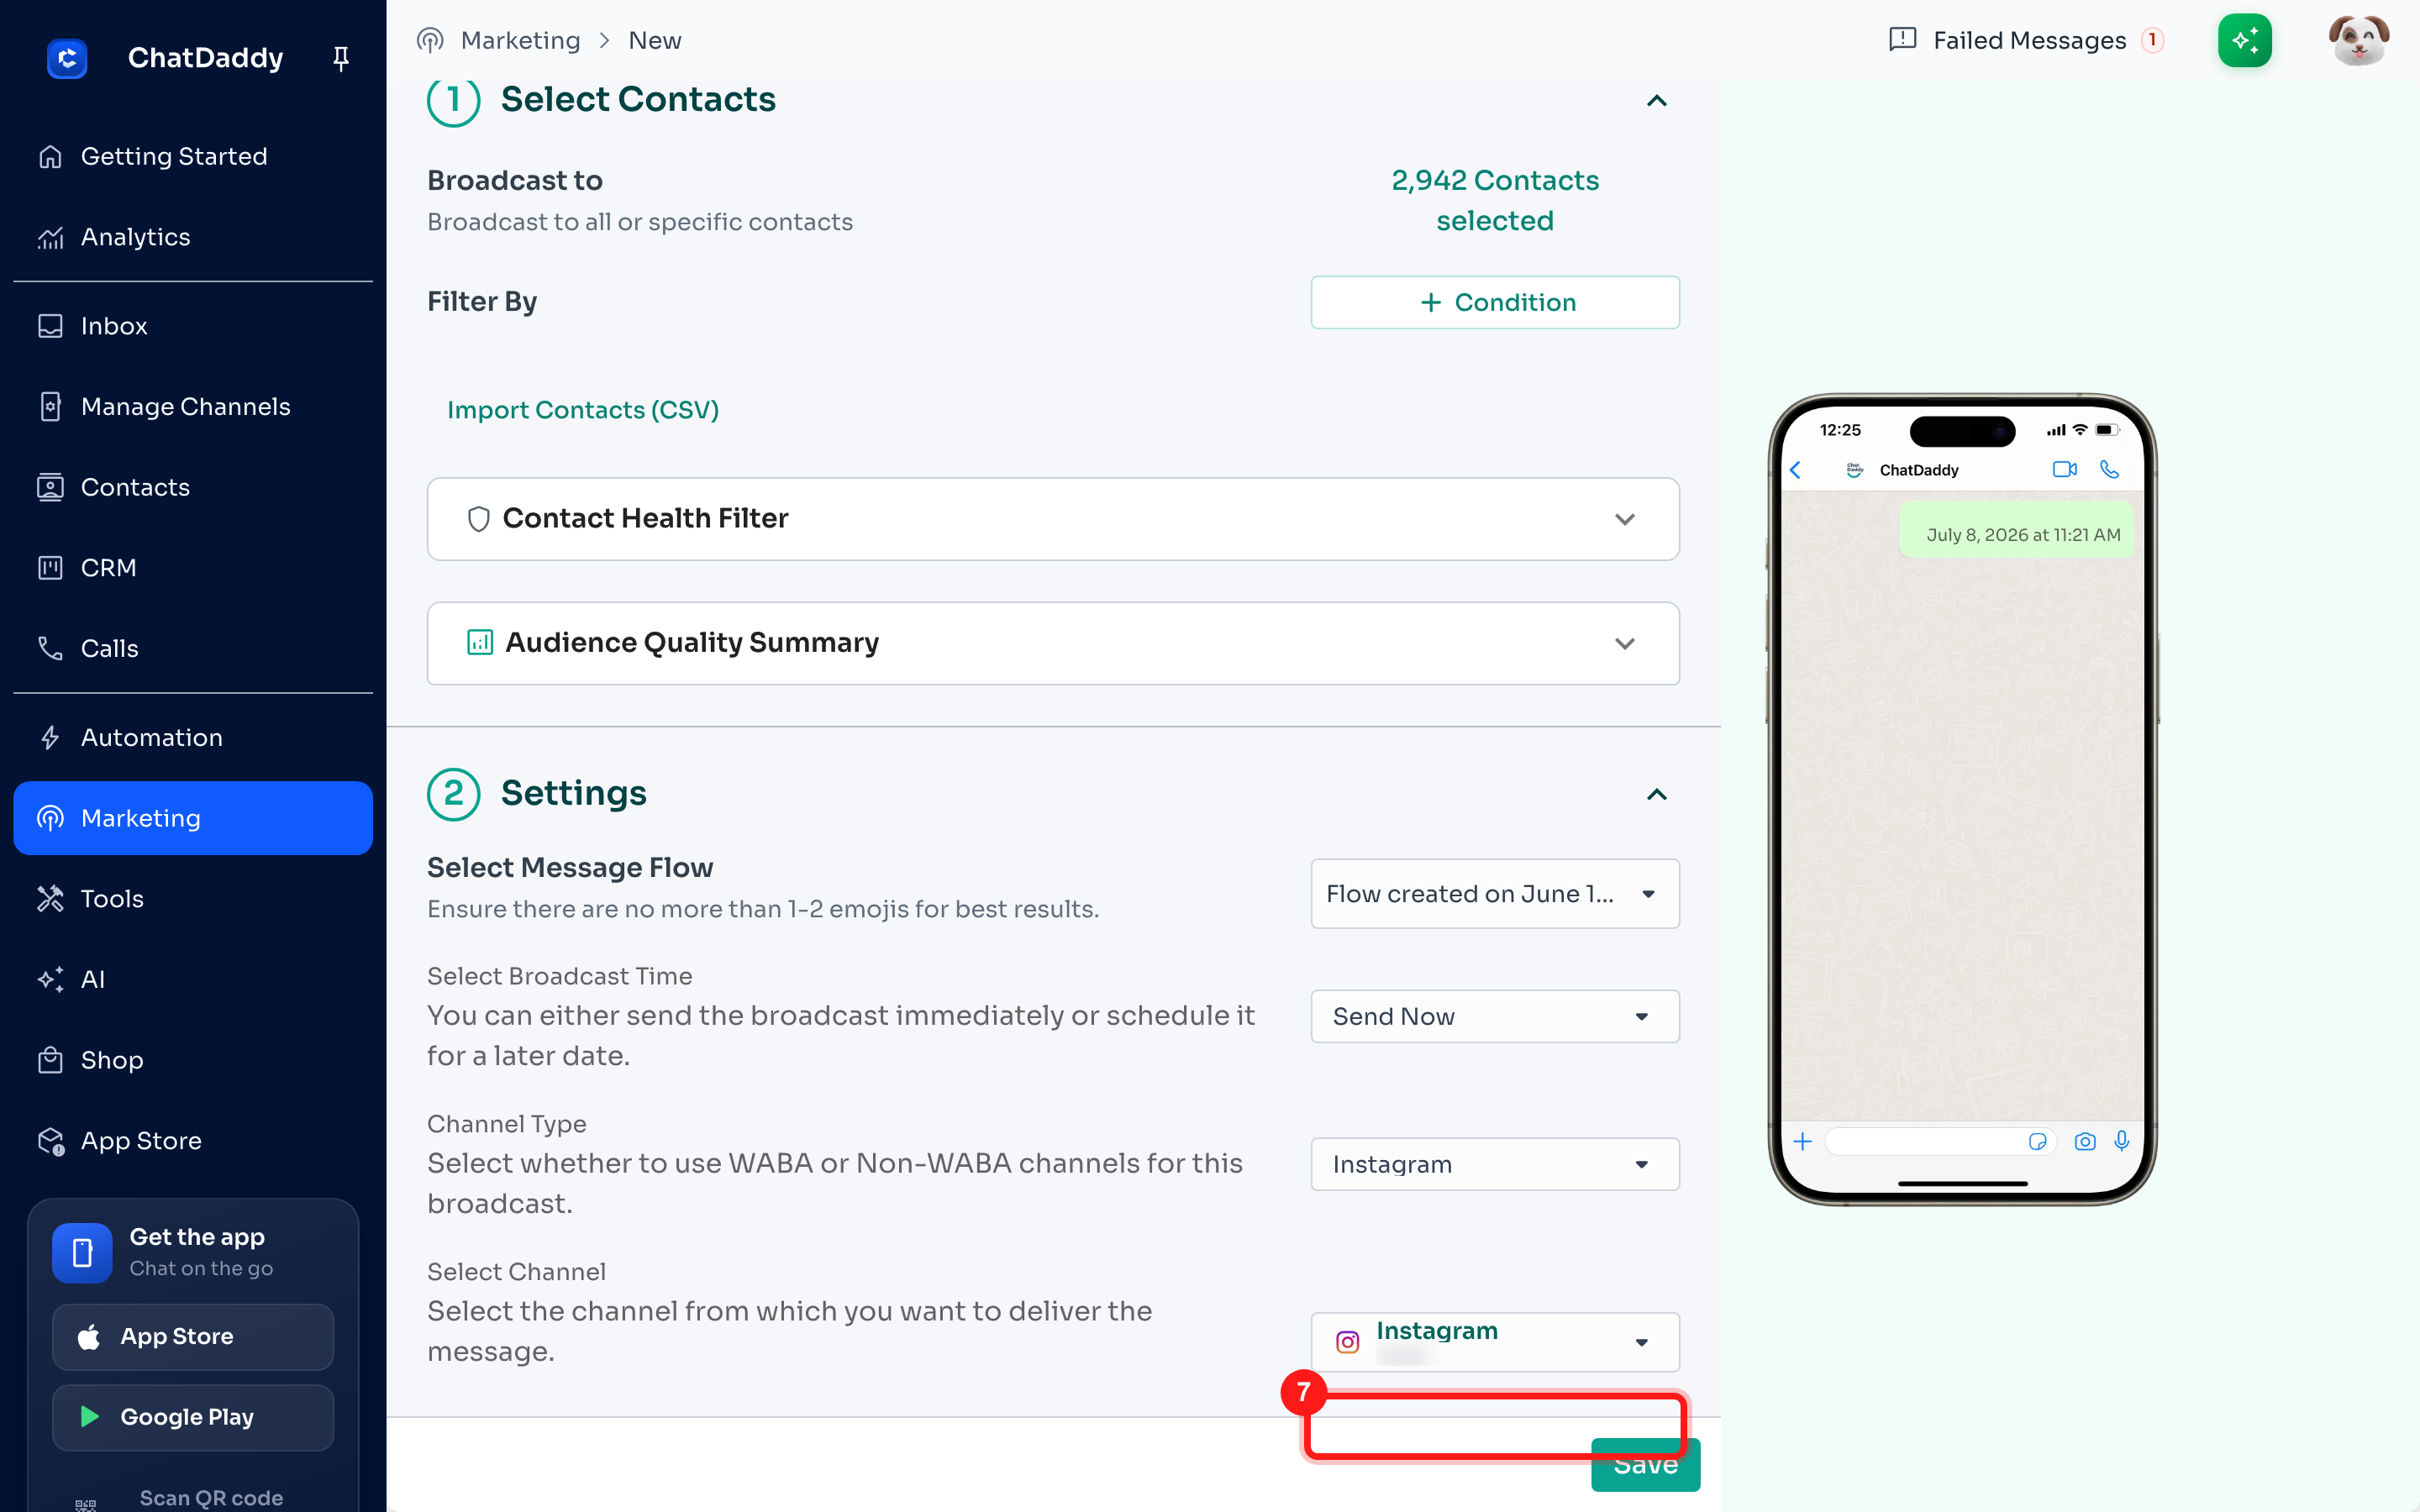
Task: Click the Failed Messages count badge
Action: coord(2152,40)
